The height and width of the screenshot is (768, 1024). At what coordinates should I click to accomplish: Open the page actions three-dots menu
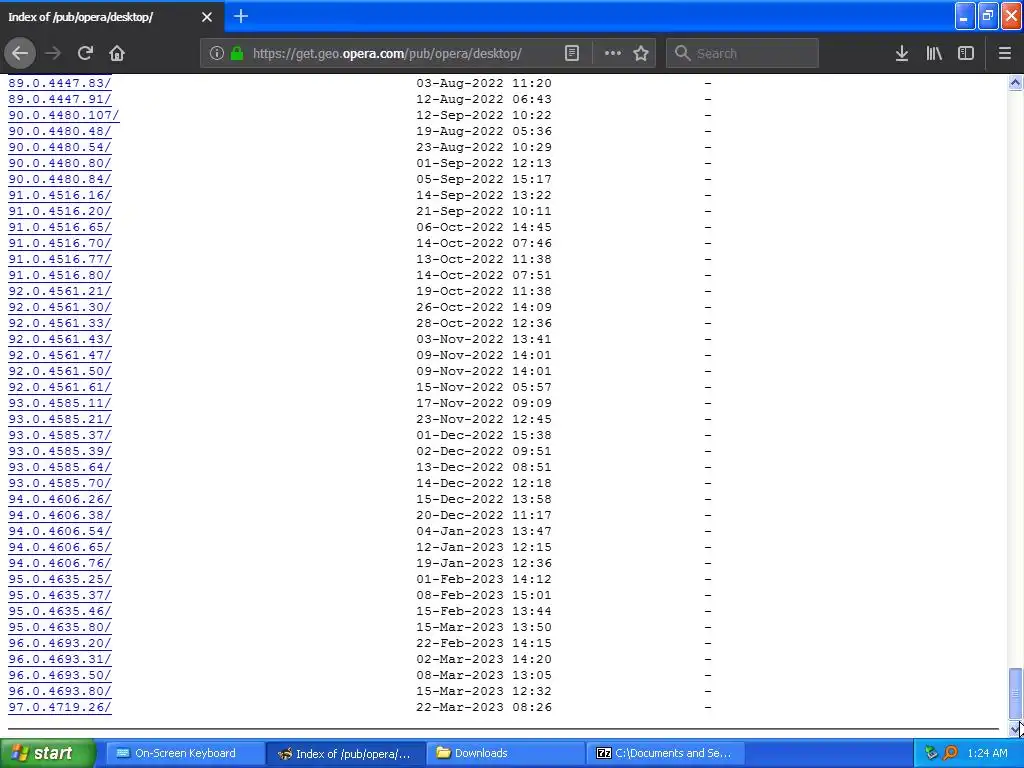[x=613, y=54]
